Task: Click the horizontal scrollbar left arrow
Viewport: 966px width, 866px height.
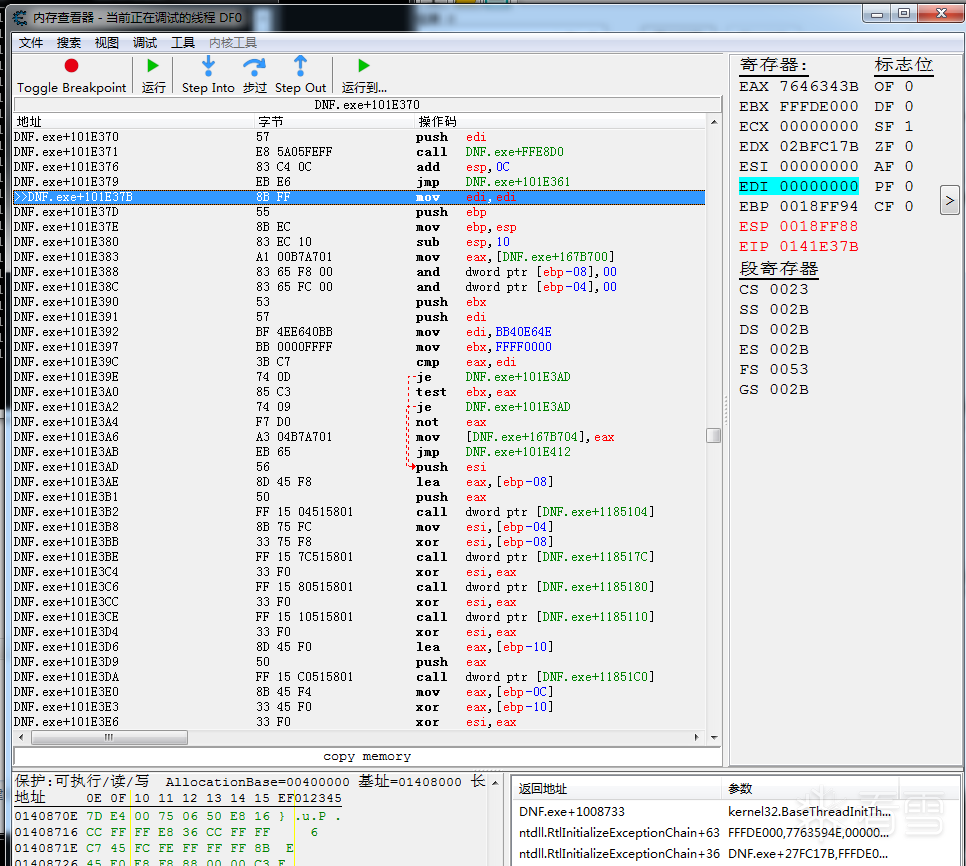Action: tap(22, 737)
